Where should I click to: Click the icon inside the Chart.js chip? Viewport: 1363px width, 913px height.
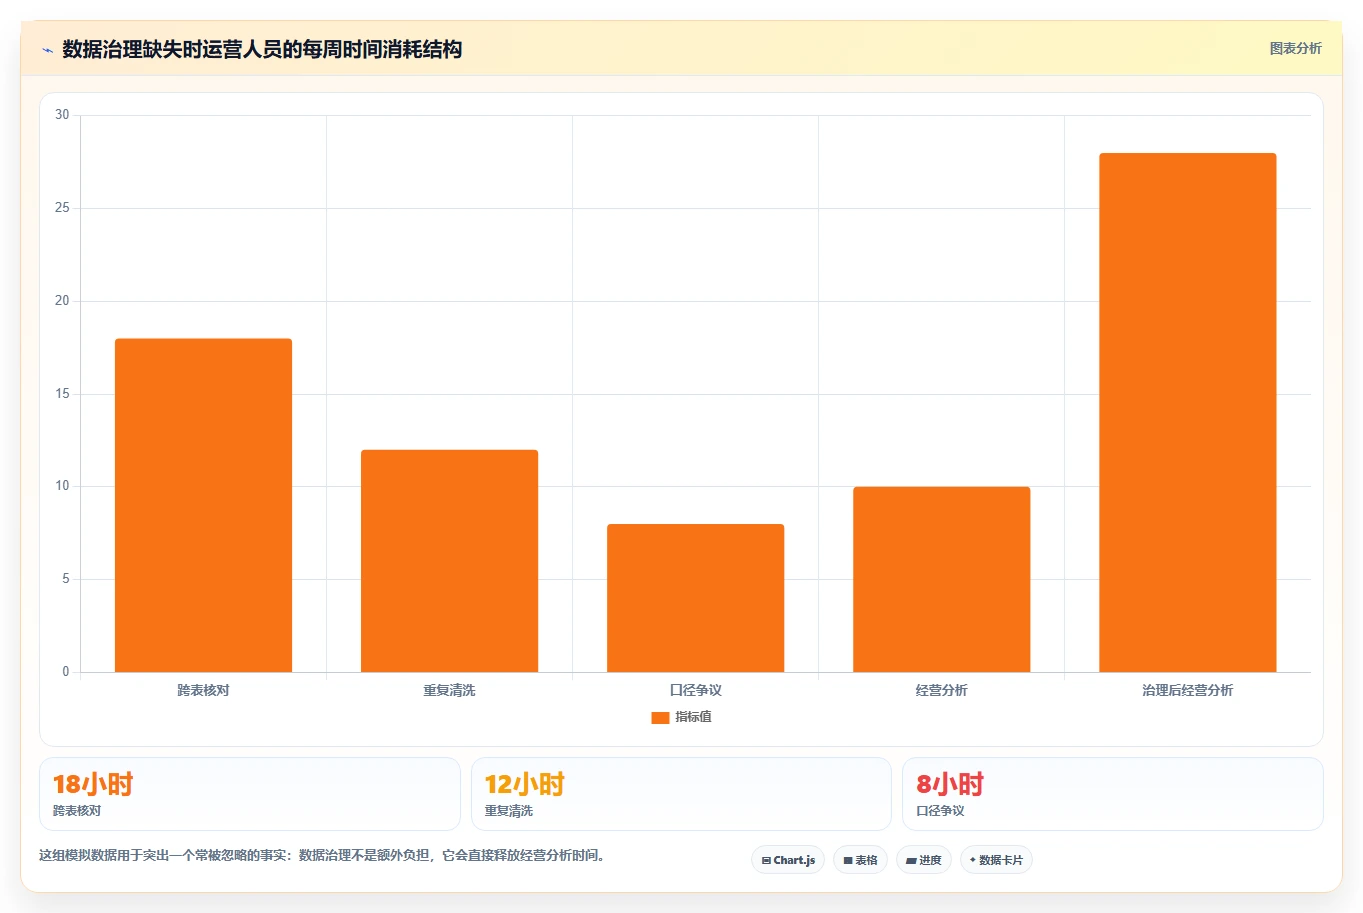pos(766,860)
